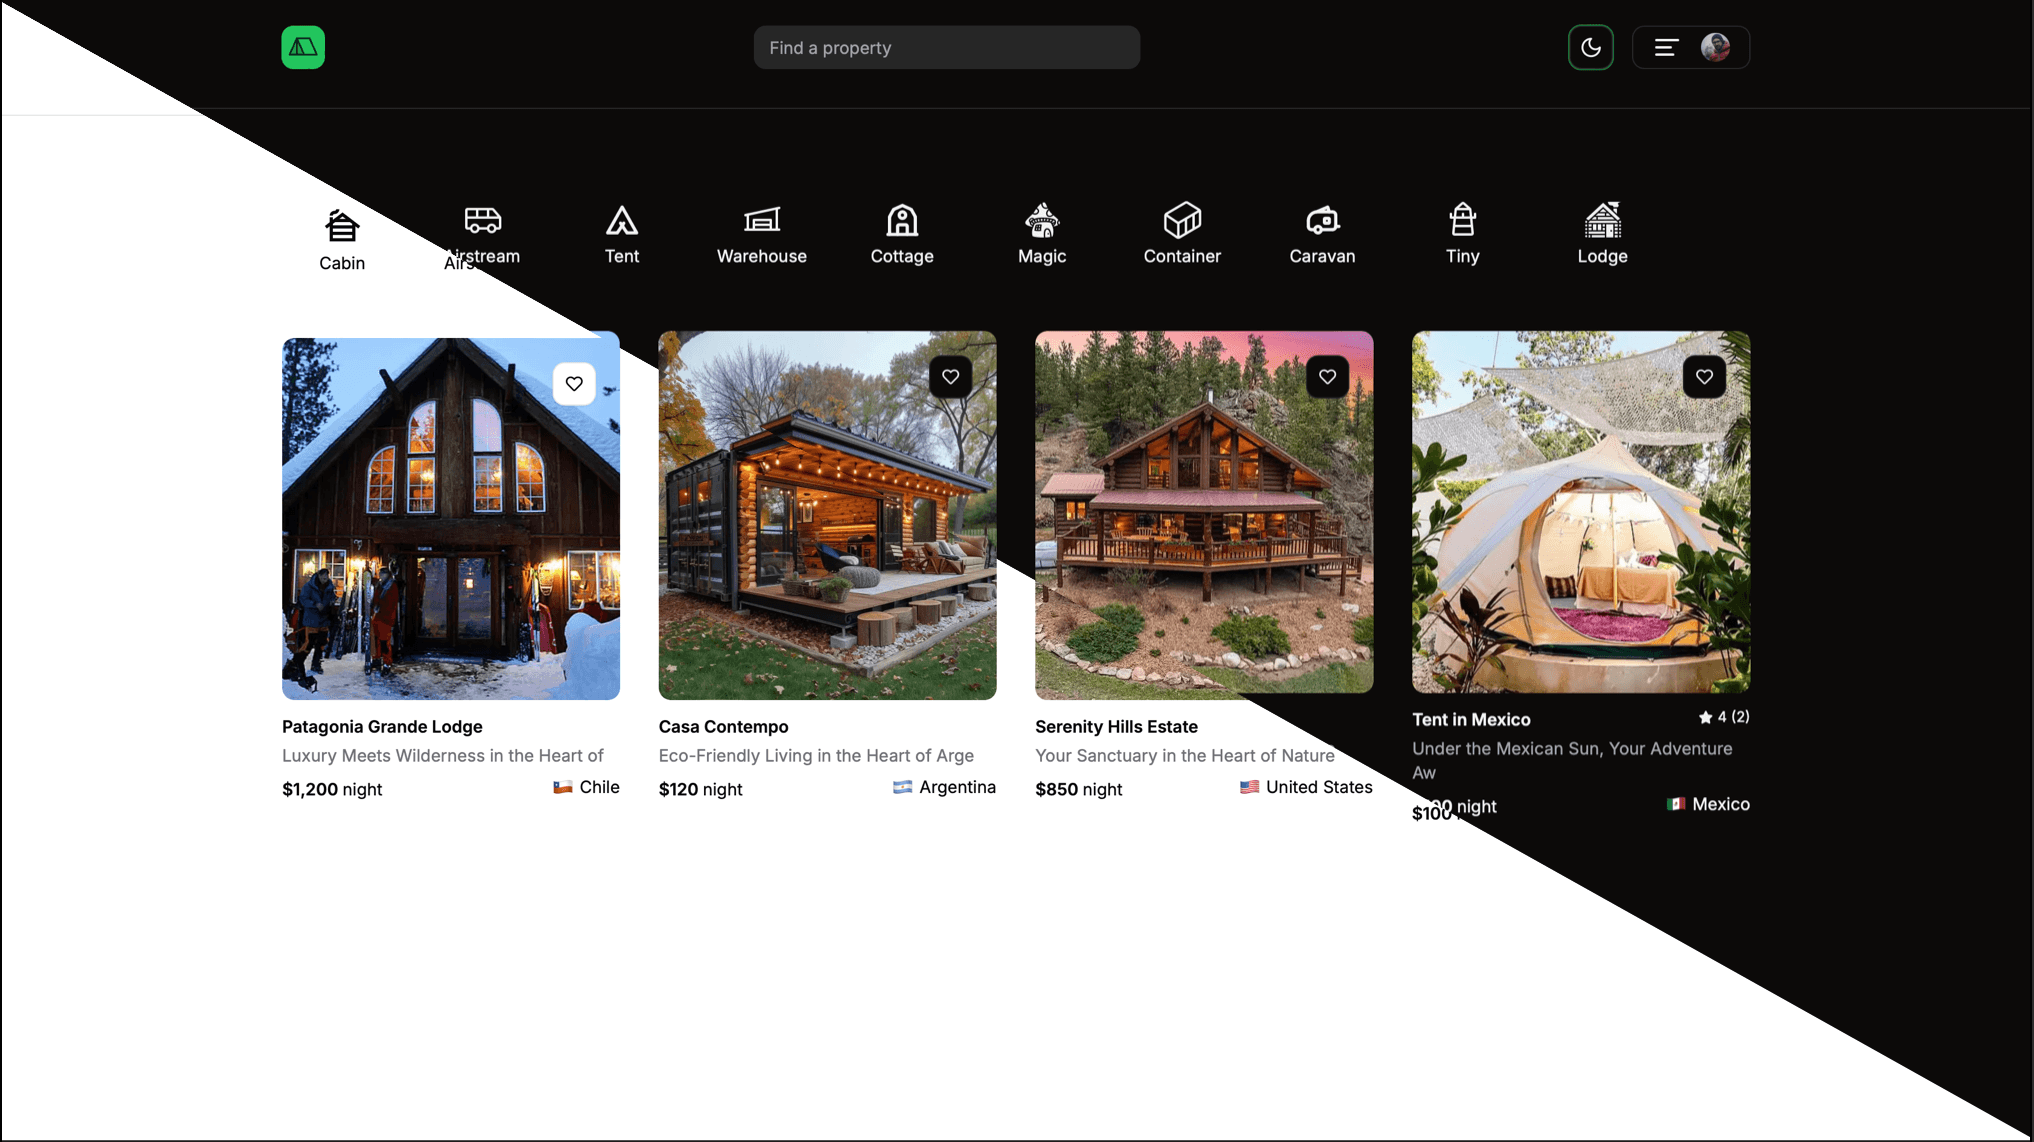Open the Serenity Hills Estate title link
Image resolution: width=2034 pixels, height=1142 pixels.
[x=1116, y=727]
